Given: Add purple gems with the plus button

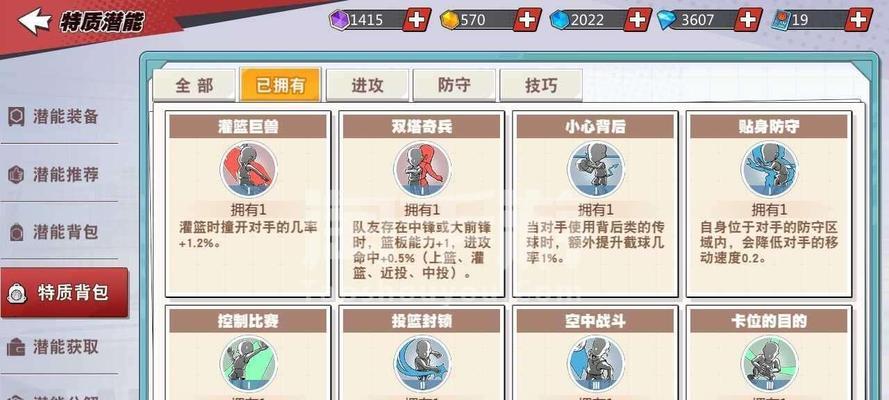Looking at the screenshot, I should 417,20.
